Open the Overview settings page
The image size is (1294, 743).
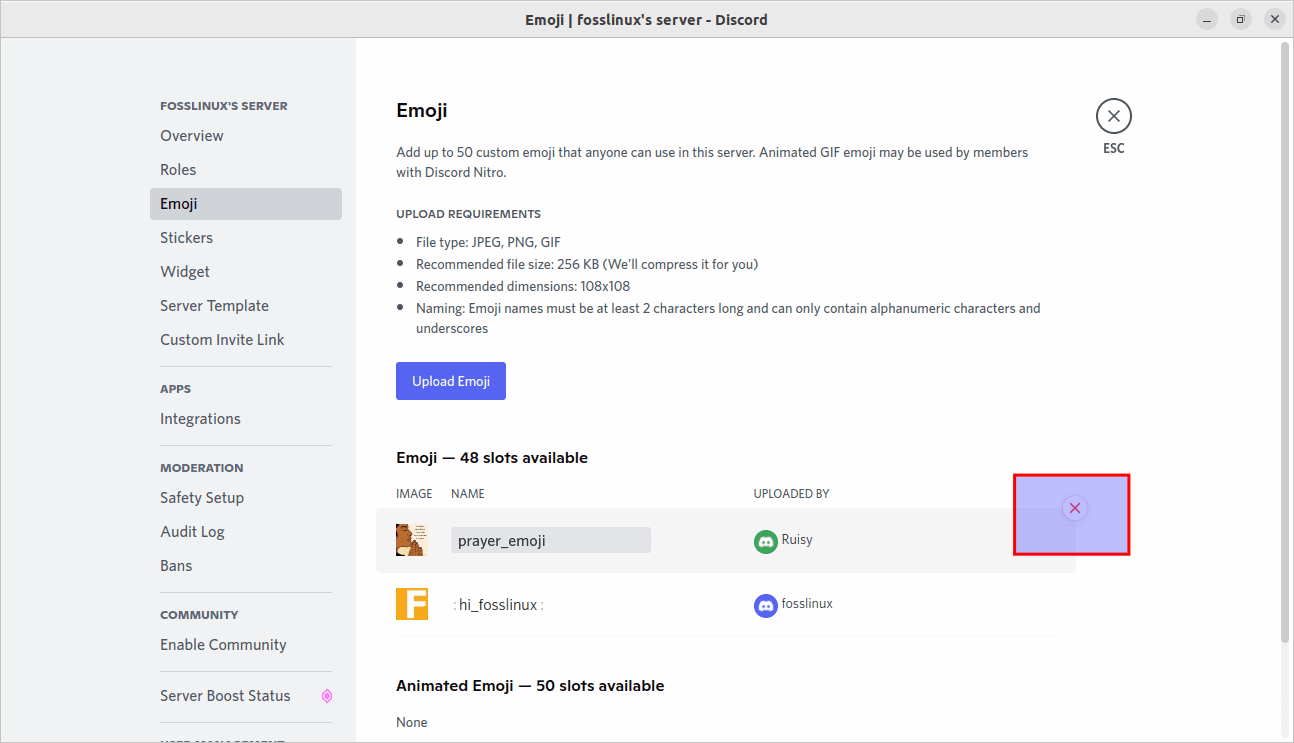point(246,136)
